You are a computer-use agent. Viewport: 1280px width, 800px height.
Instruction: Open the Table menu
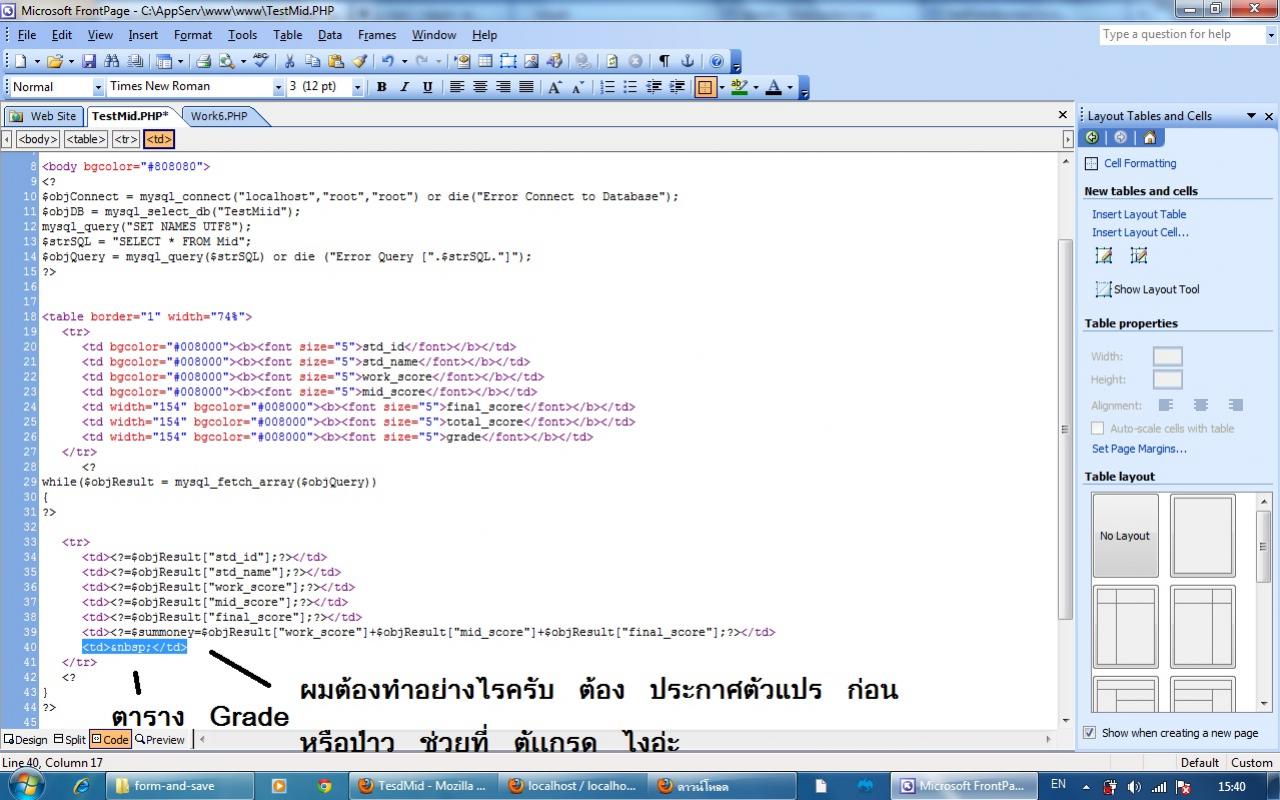pos(287,35)
